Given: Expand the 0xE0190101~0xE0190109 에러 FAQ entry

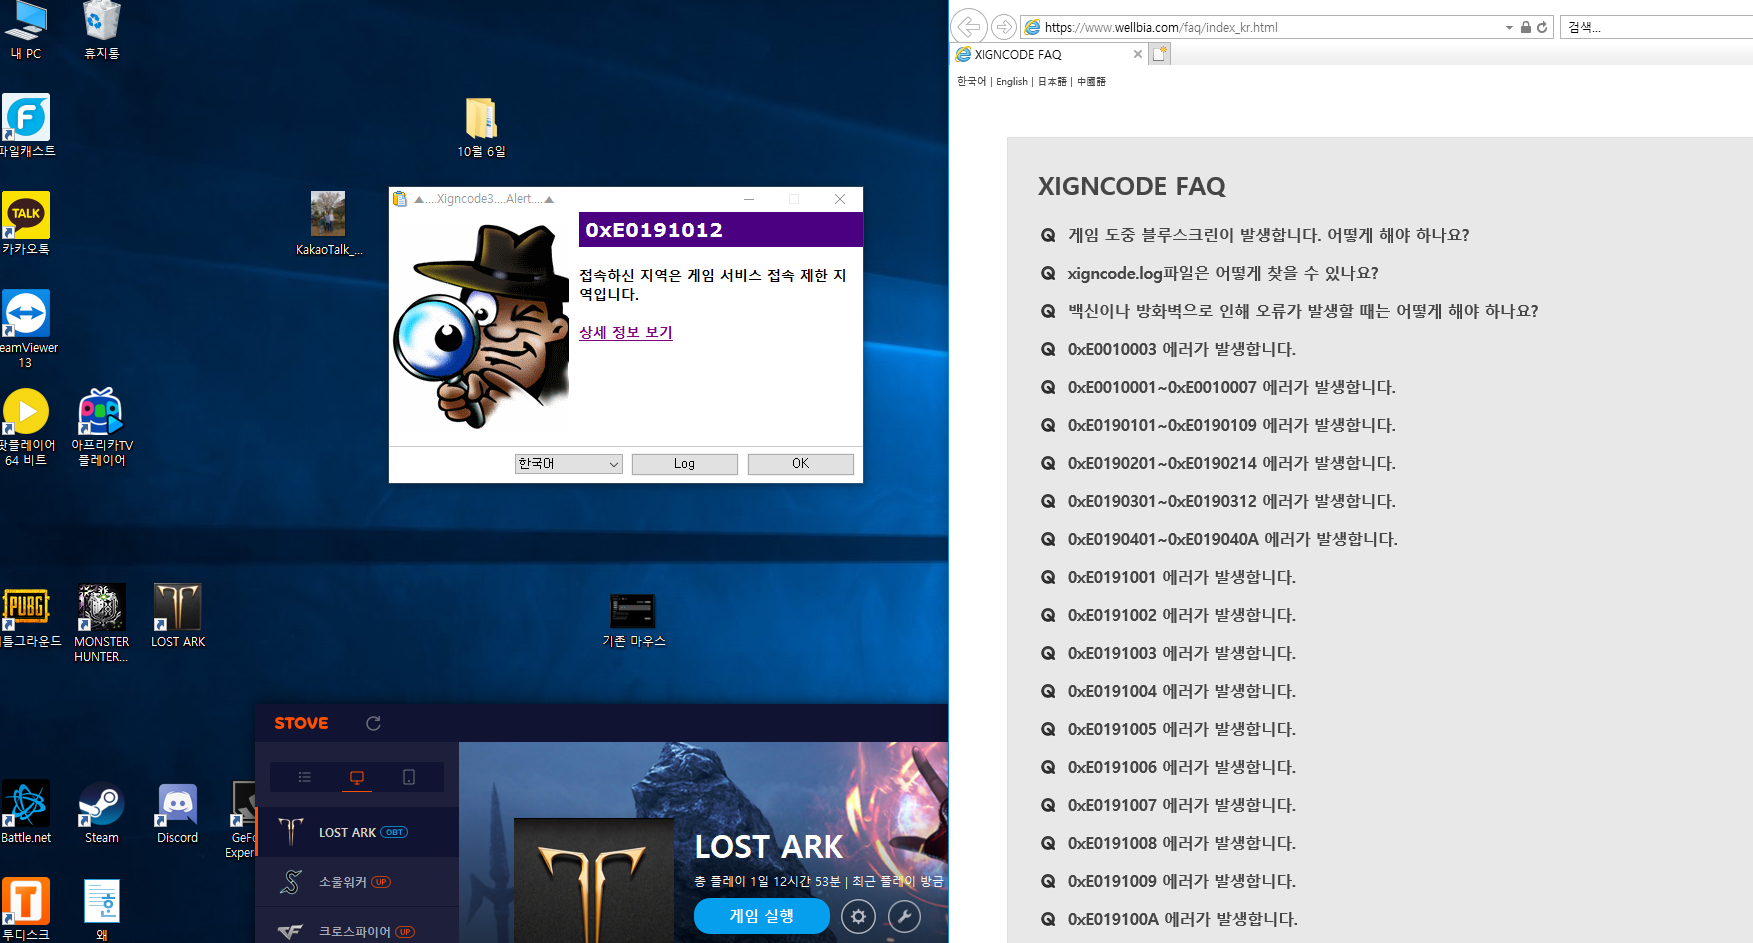Looking at the screenshot, I should [x=1231, y=425].
